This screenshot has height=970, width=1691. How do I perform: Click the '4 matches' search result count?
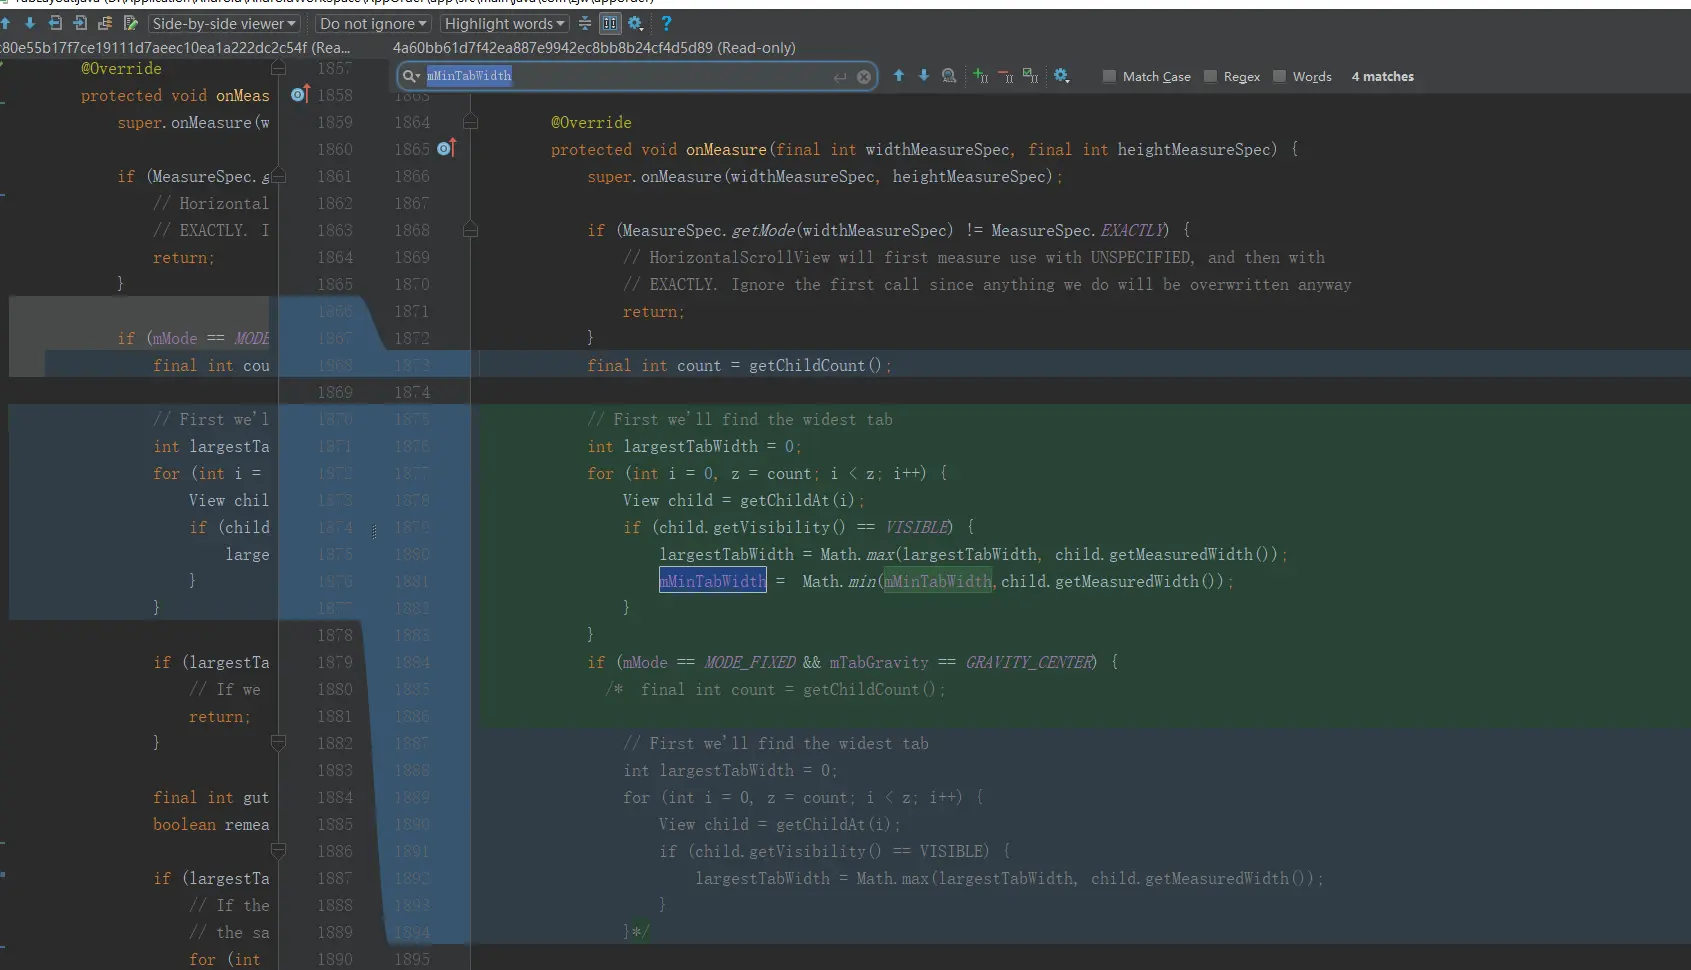(x=1383, y=76)
